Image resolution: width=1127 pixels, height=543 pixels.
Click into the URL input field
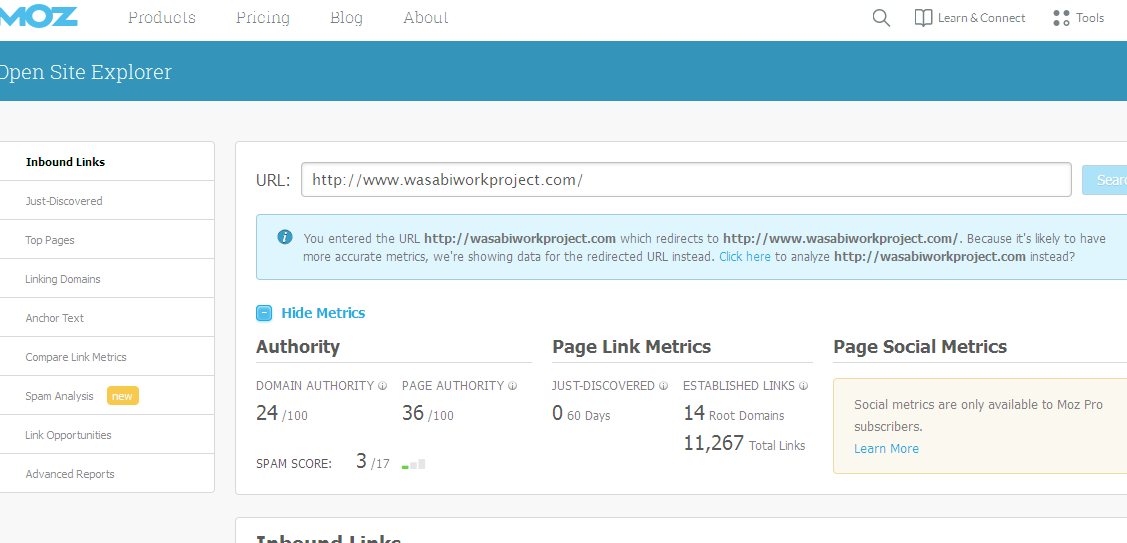[686, 180]
